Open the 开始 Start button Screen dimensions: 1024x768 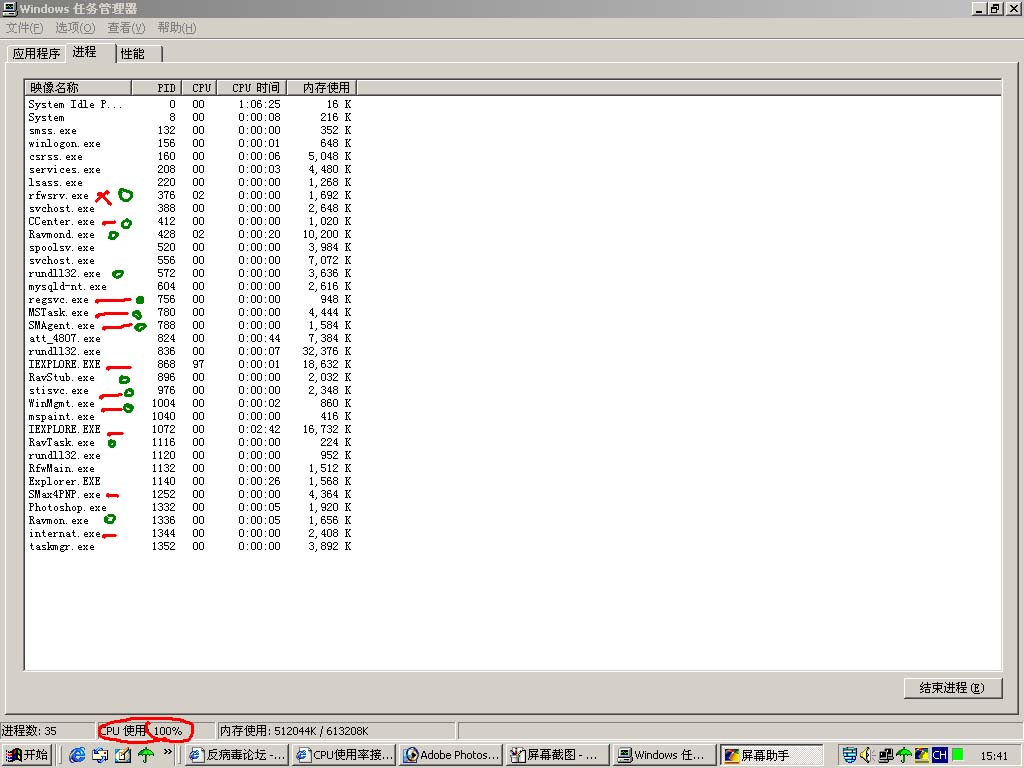(x=27, y=755)
